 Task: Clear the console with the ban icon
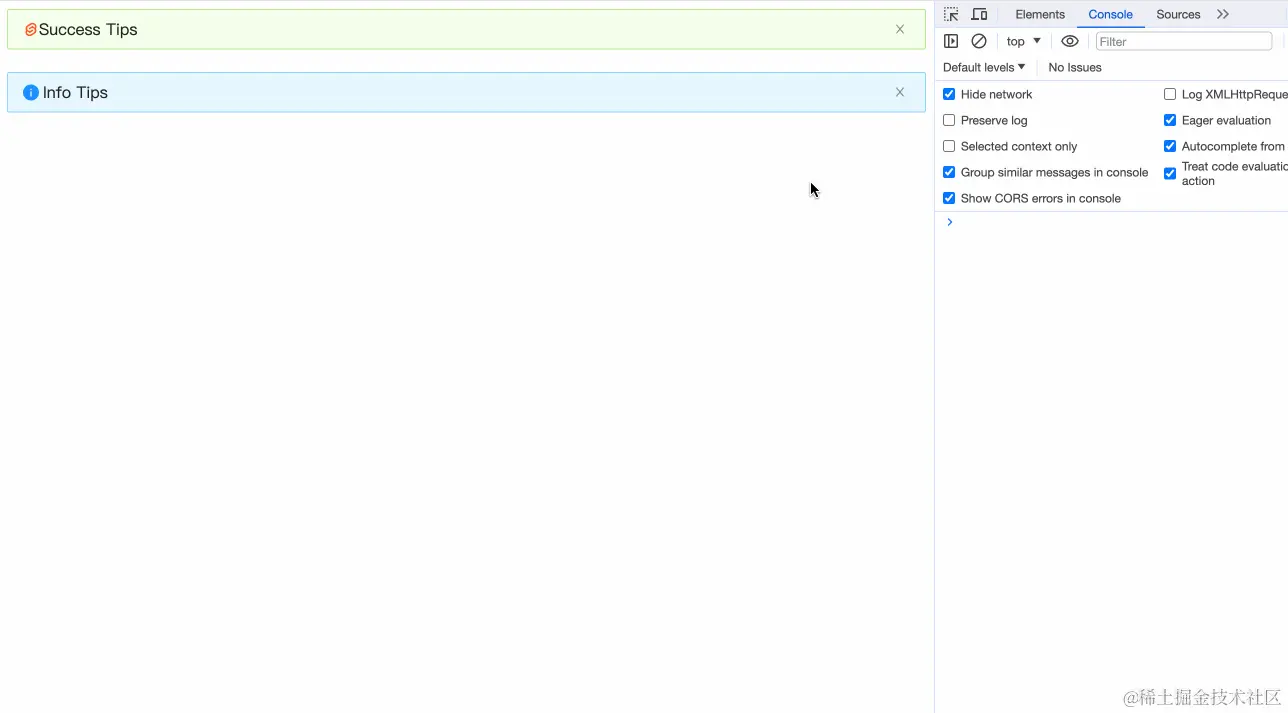[x=979, y=41]
